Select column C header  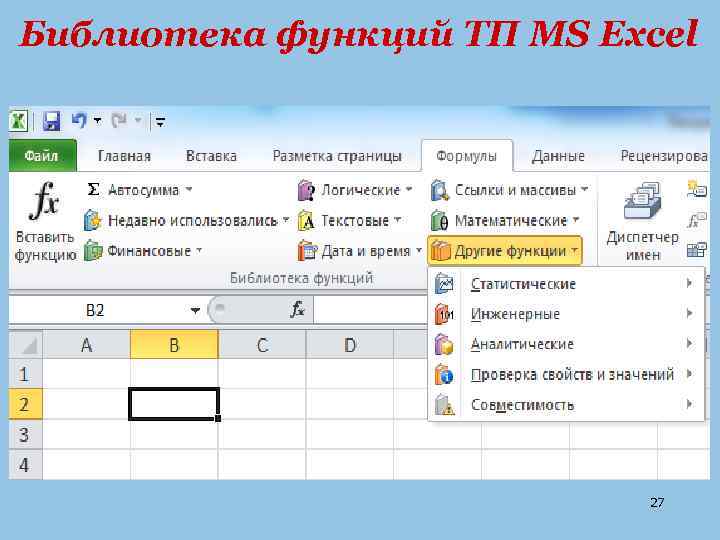tap(262, 344)
